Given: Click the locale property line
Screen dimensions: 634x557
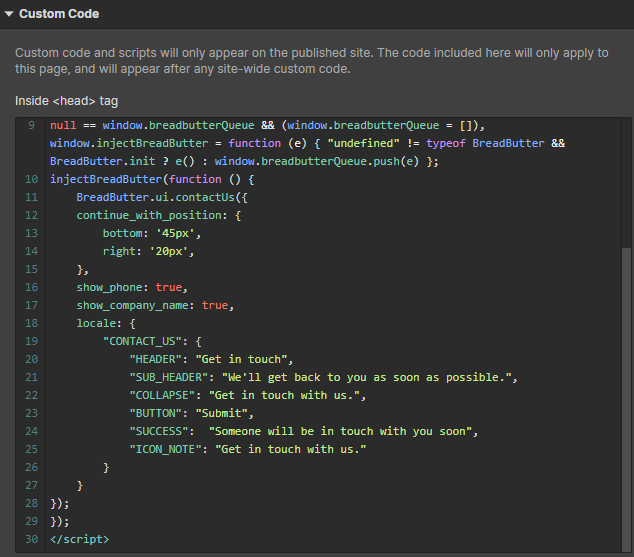Looking at the screenshot, I should pos(106,323).
